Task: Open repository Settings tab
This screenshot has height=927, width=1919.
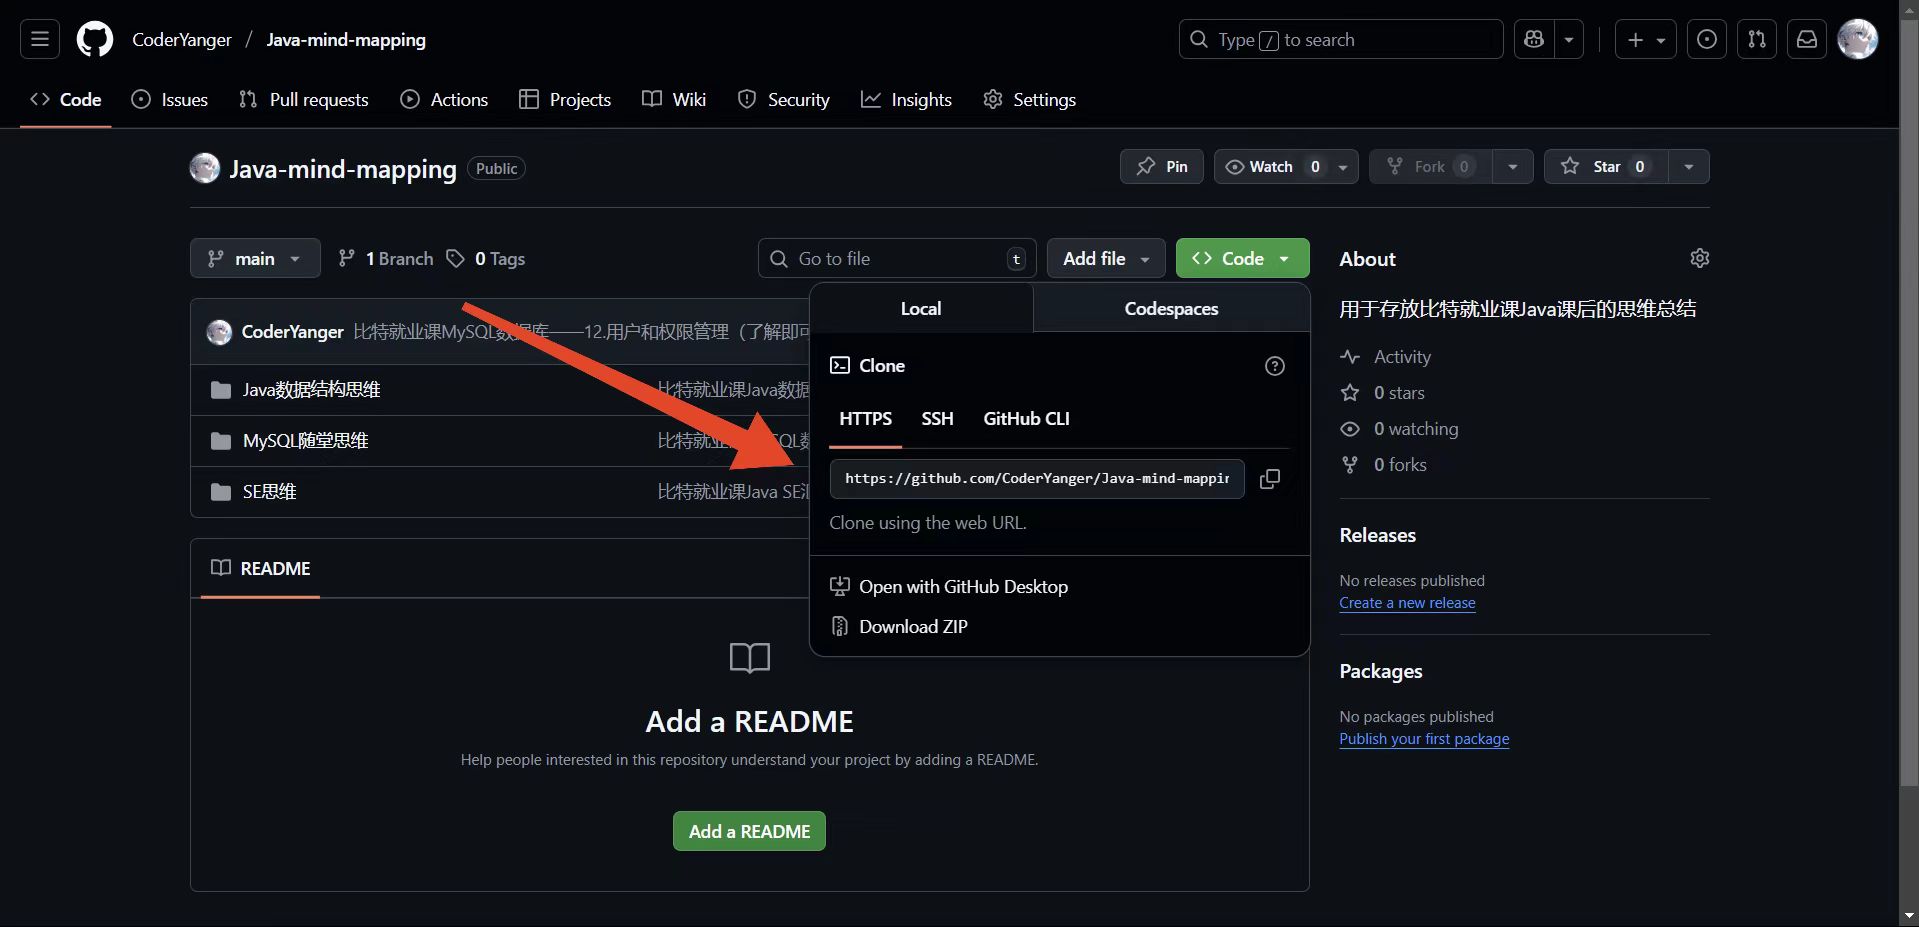Action: click(x=1029, y=99)
